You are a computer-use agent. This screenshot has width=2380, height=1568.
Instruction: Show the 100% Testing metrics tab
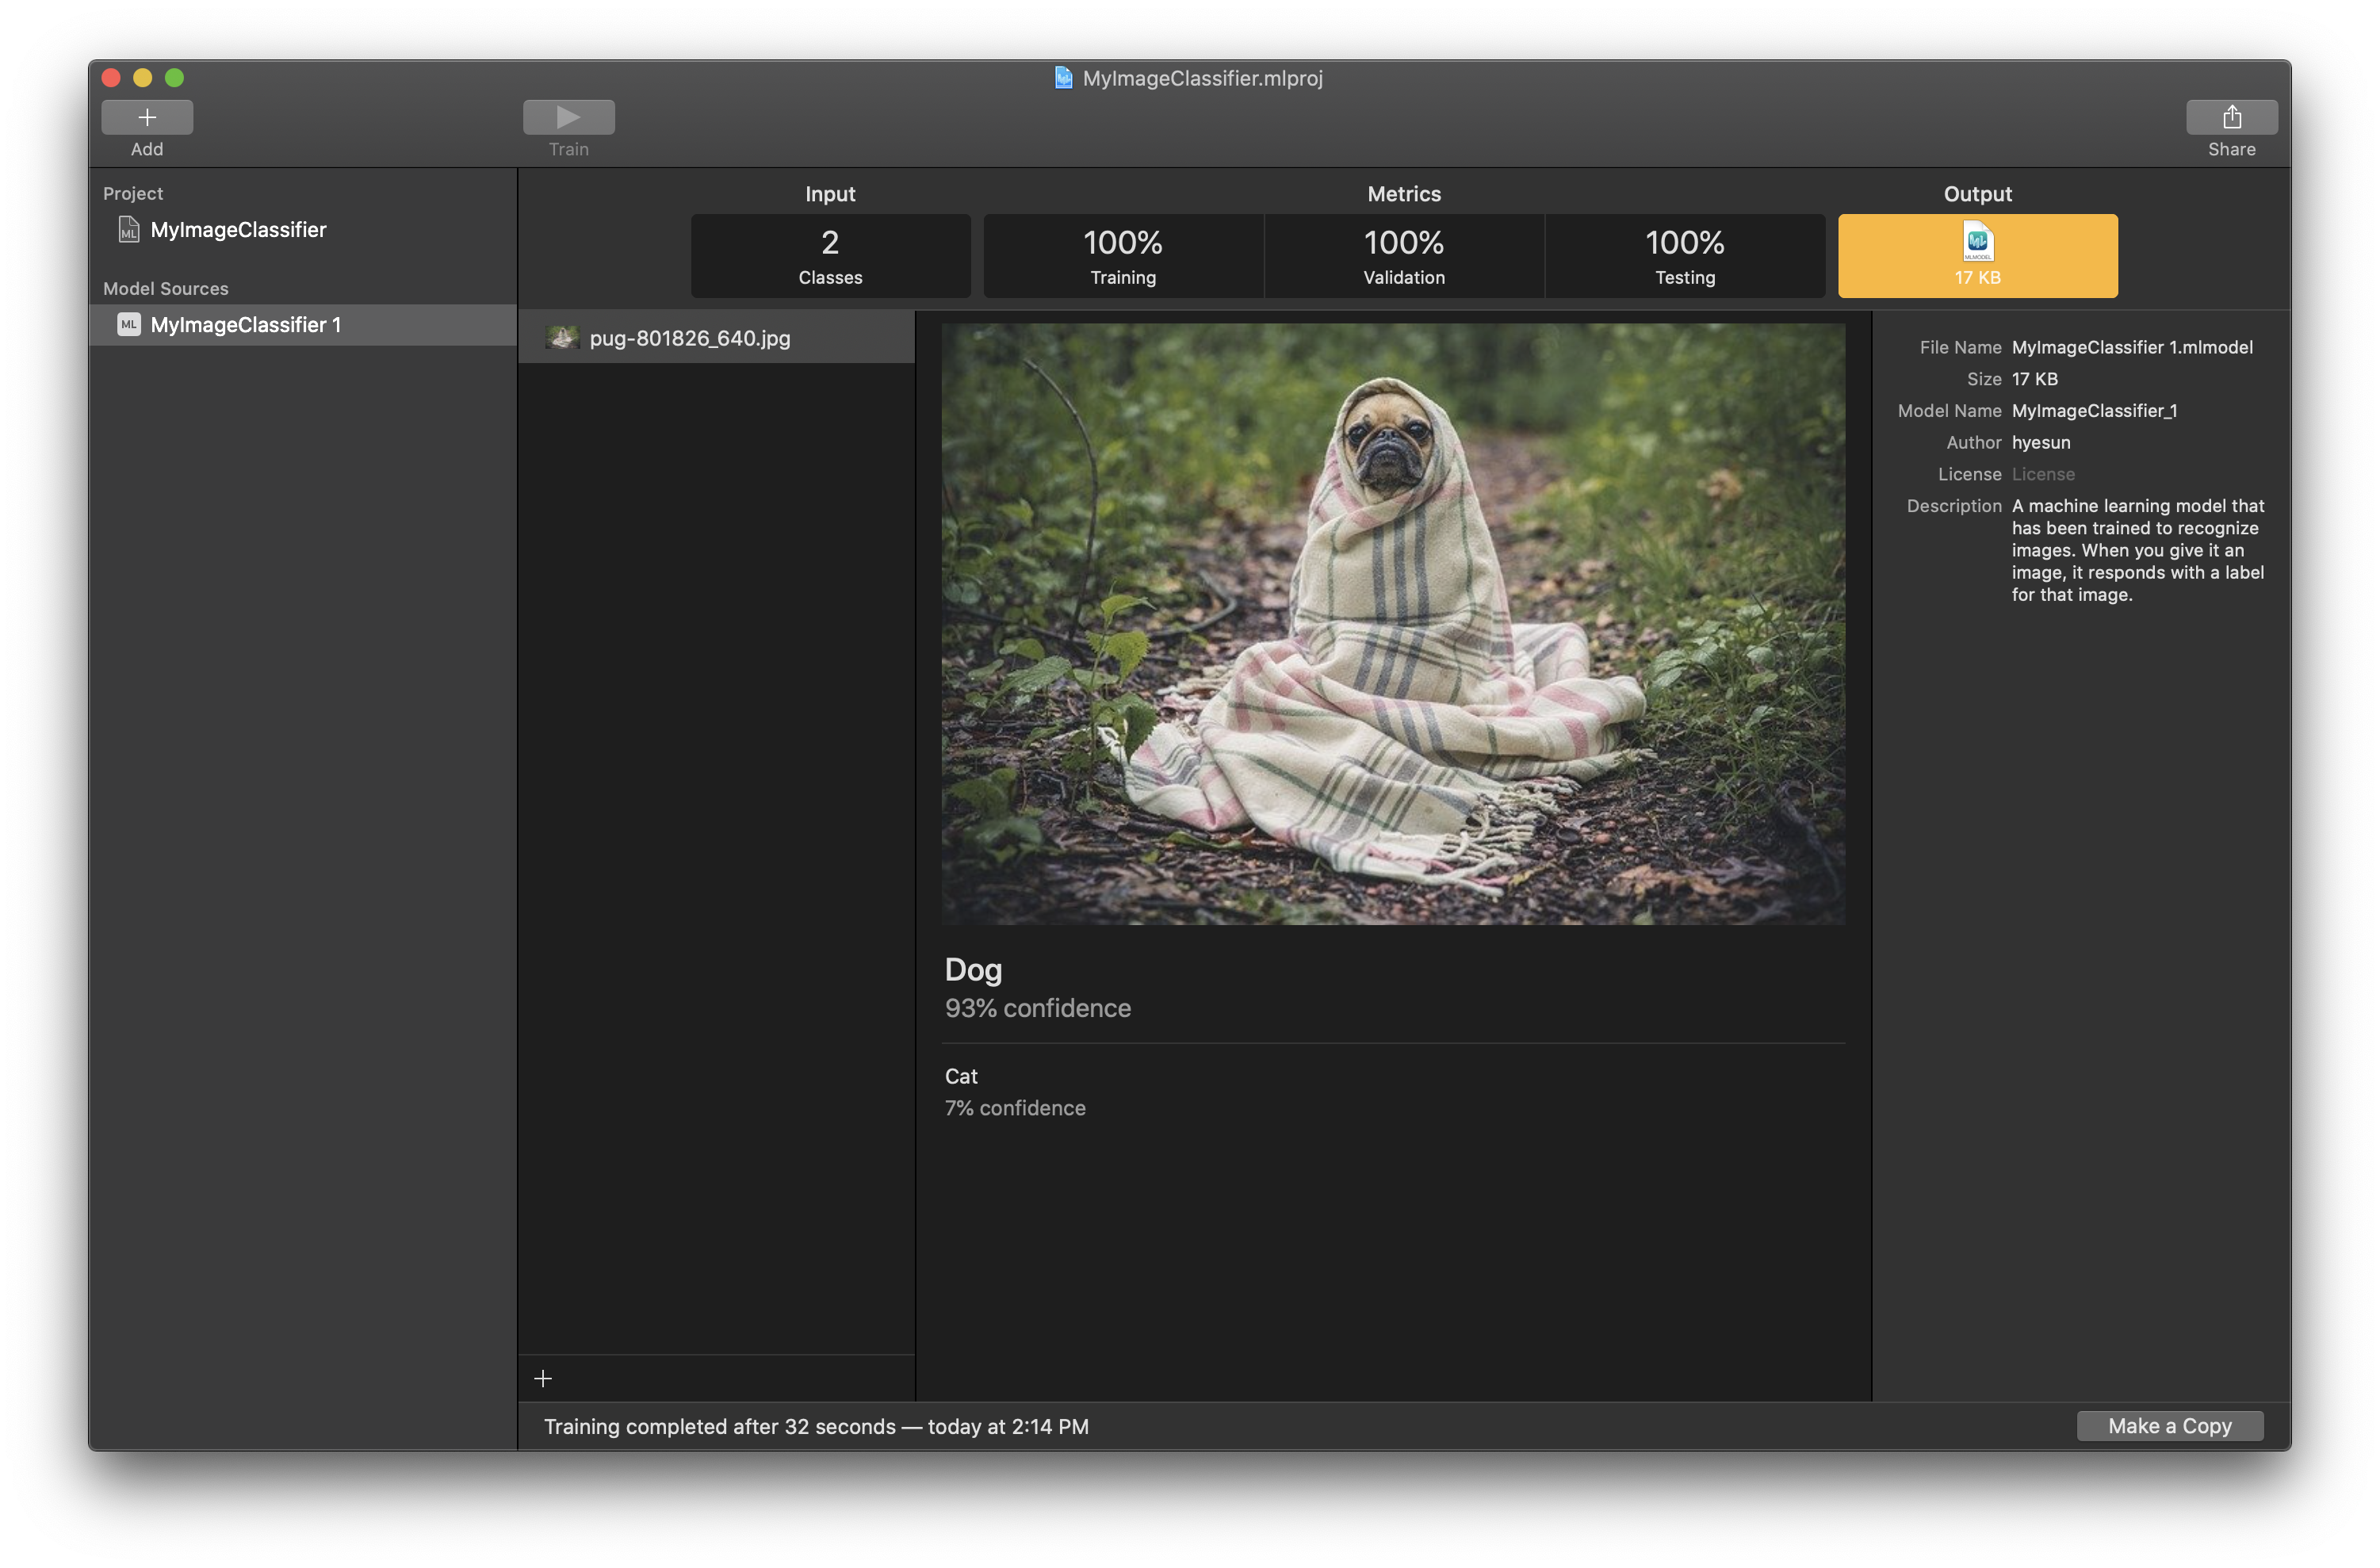click(x=1685, y=256)
